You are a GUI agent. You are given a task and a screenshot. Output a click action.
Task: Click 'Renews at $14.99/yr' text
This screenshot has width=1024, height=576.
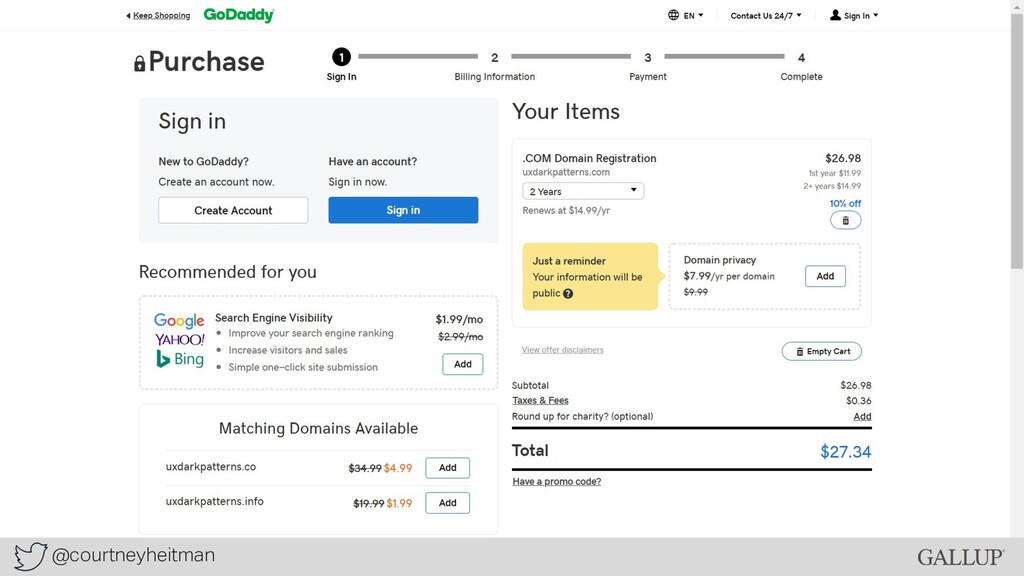tap(566, 210)
